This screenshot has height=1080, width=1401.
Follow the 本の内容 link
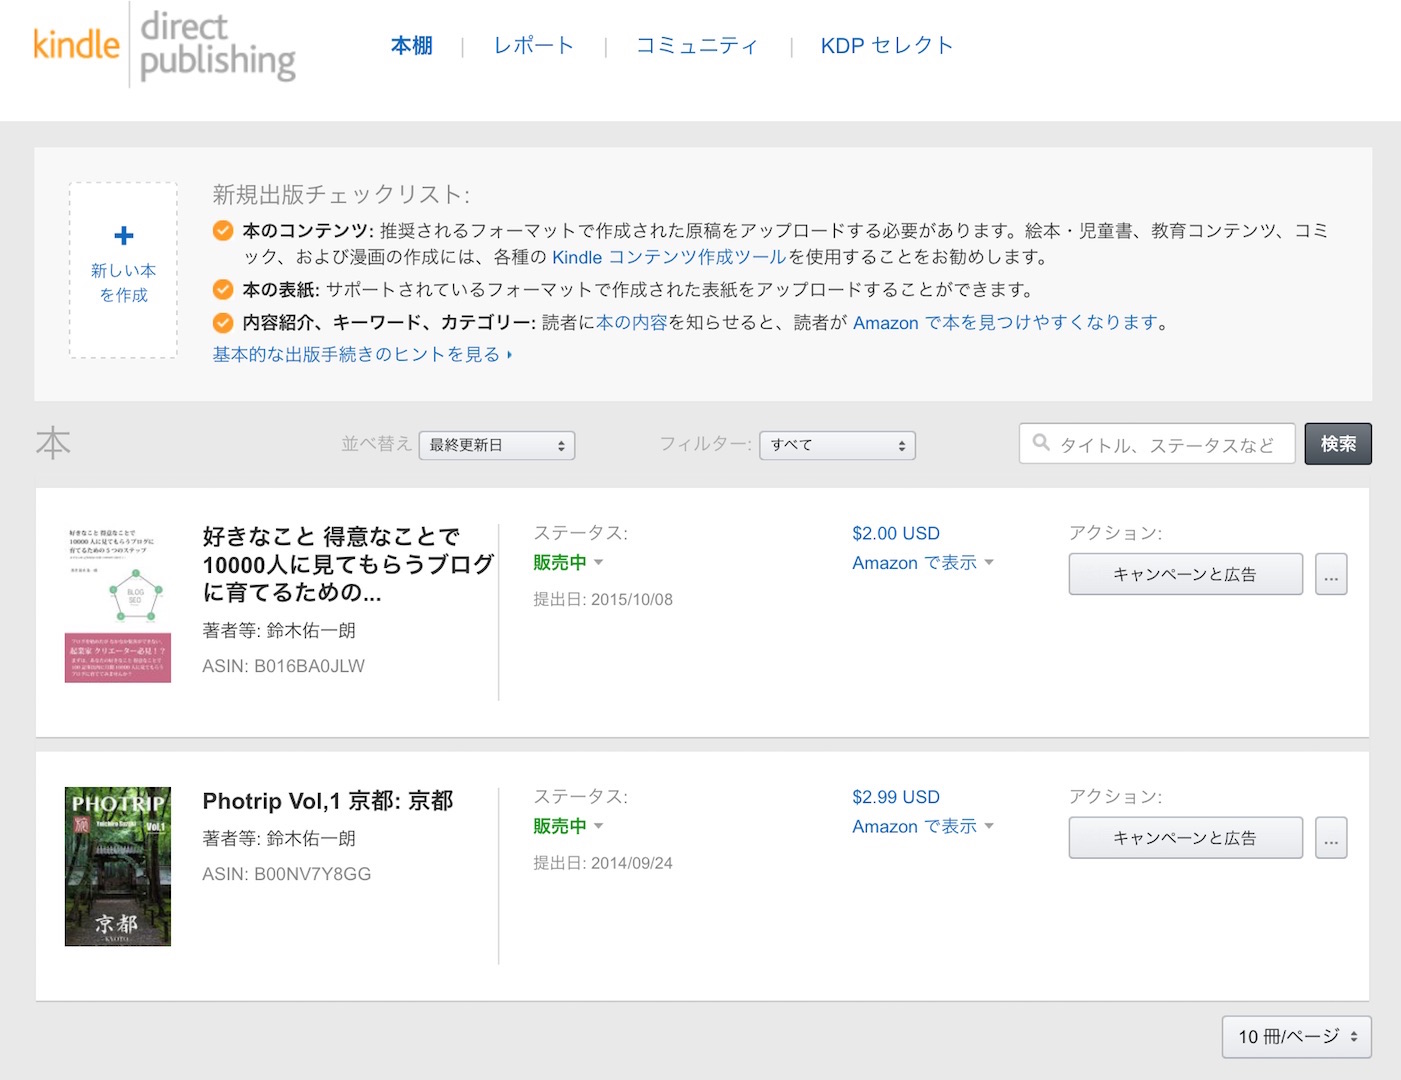point(632,323)
